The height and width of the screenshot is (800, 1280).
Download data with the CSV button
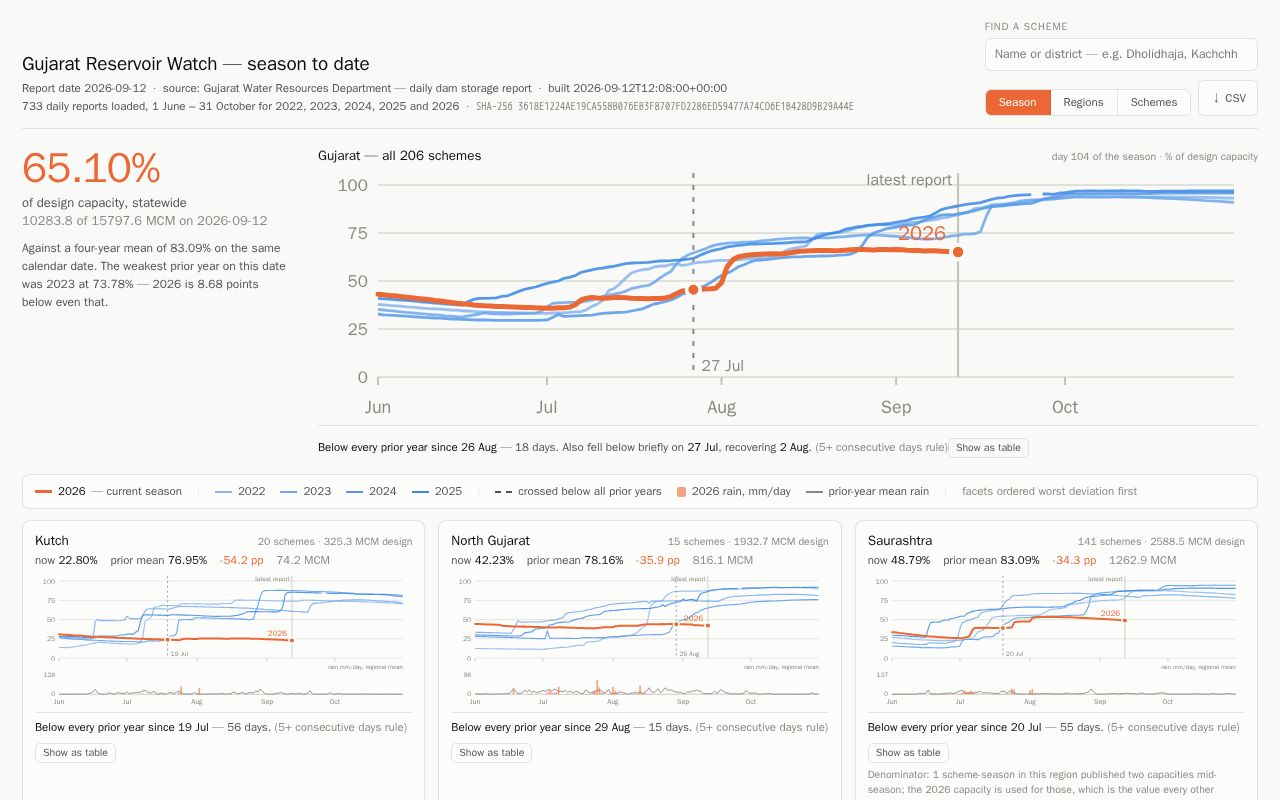(1227, 98)
